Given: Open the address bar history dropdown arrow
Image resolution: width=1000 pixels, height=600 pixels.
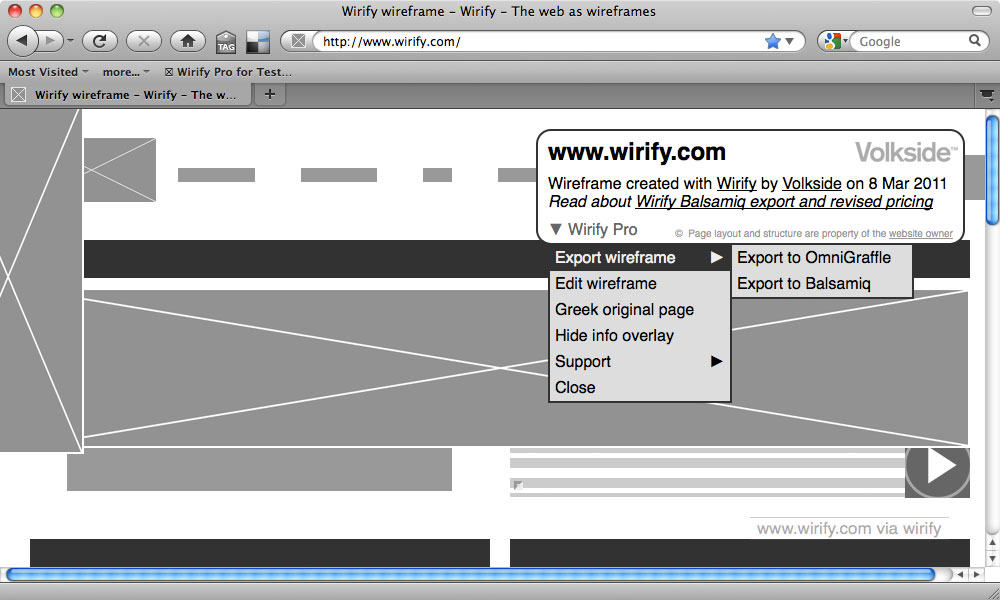Looking at the screenshot, I should (790, 41).
